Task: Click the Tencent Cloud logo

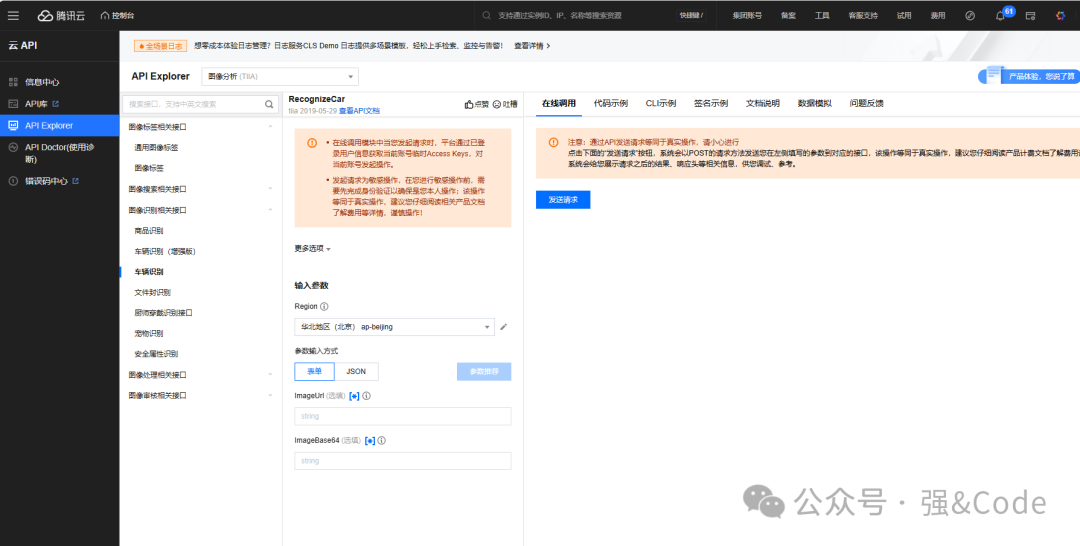Action: (61, 15)
